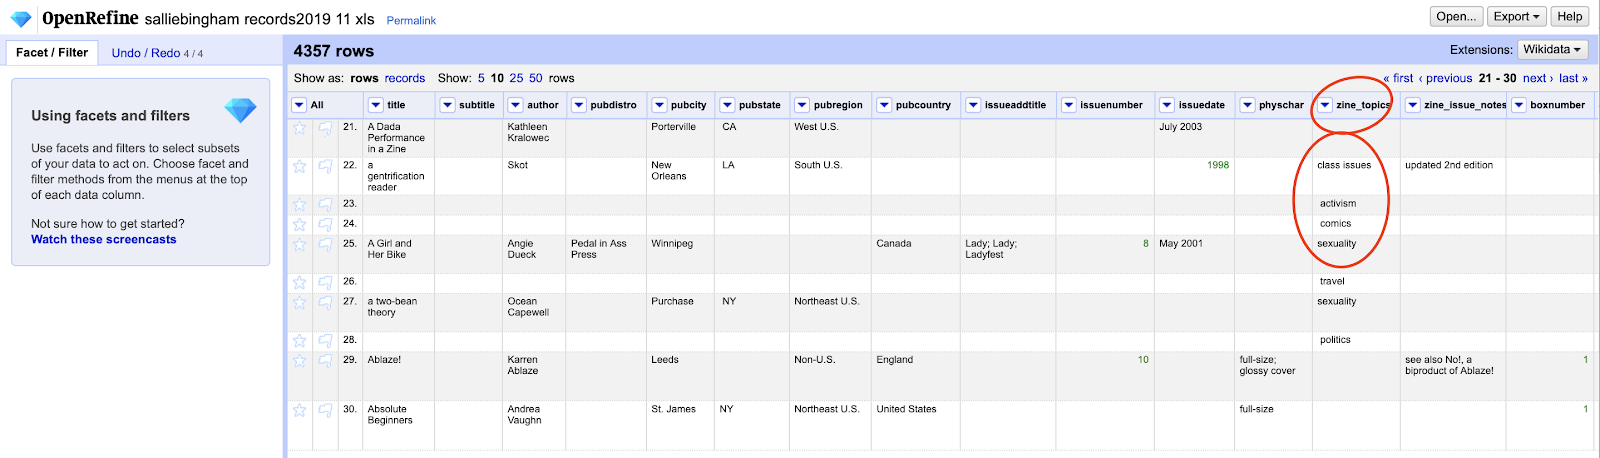Star row 26

coord(299,282)
